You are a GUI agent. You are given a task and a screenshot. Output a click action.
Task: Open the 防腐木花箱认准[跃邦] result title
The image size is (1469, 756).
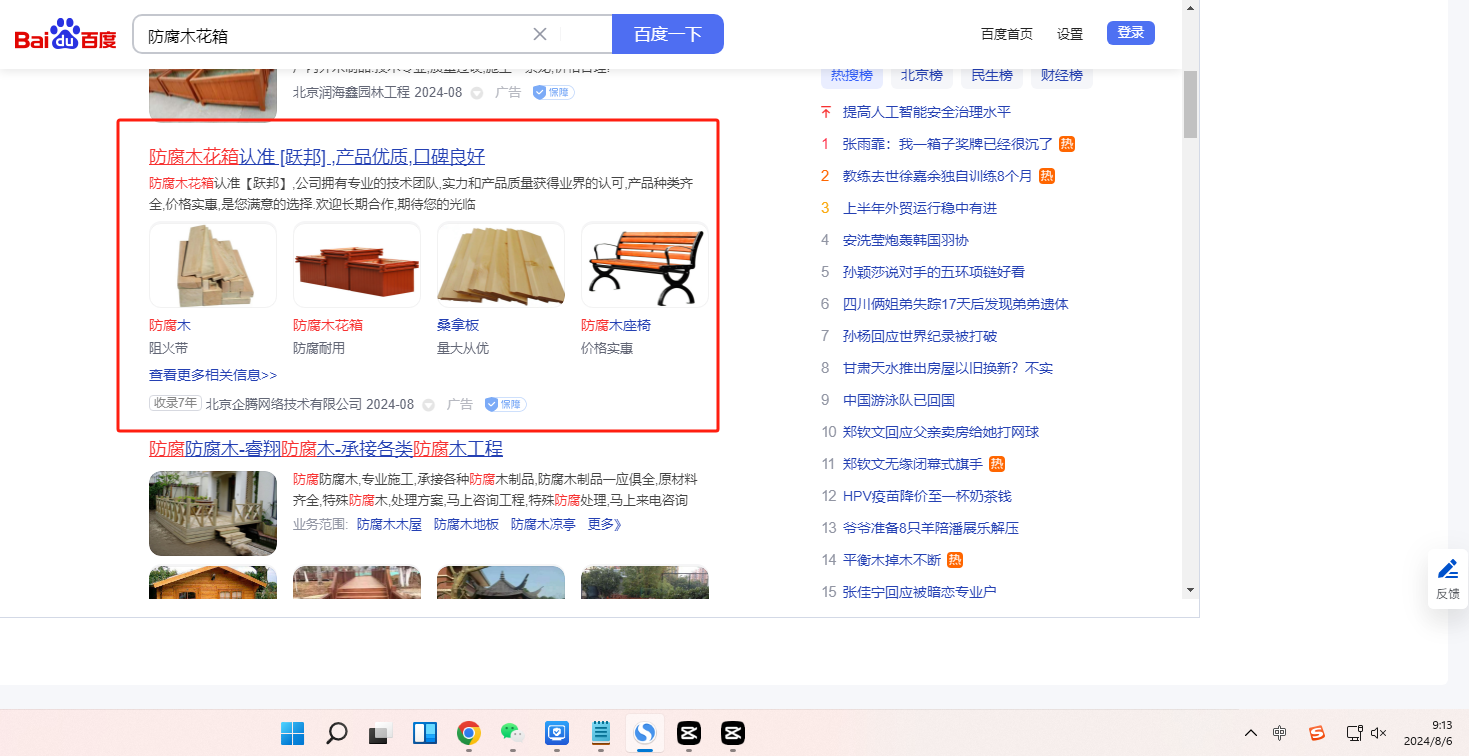tap(317, 156)
